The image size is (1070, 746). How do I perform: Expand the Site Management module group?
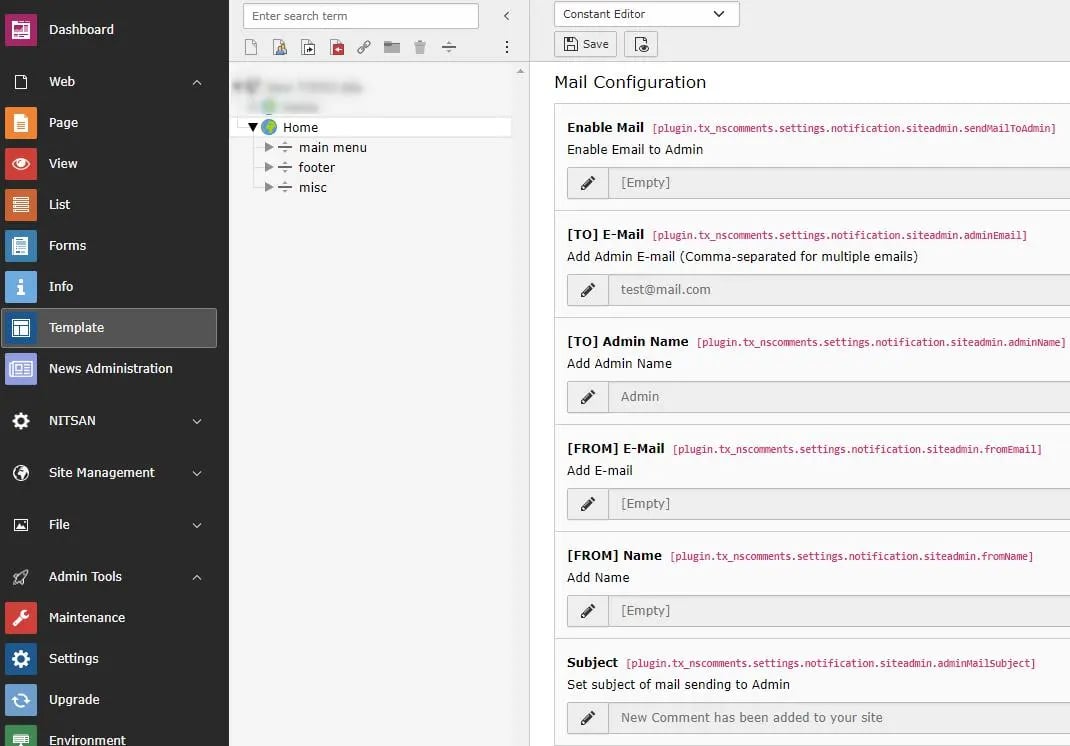tap(197, 473)
